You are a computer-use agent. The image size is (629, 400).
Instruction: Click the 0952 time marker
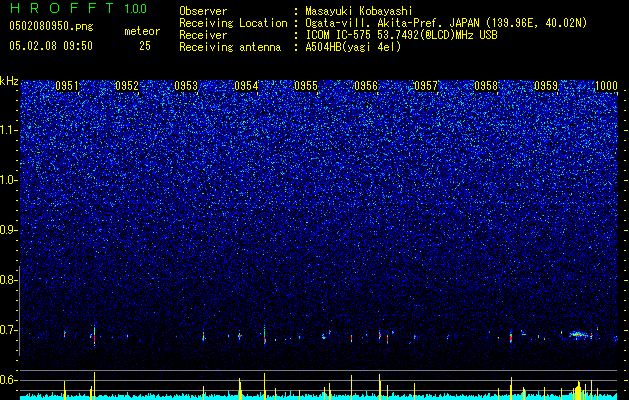pos(127,86)
